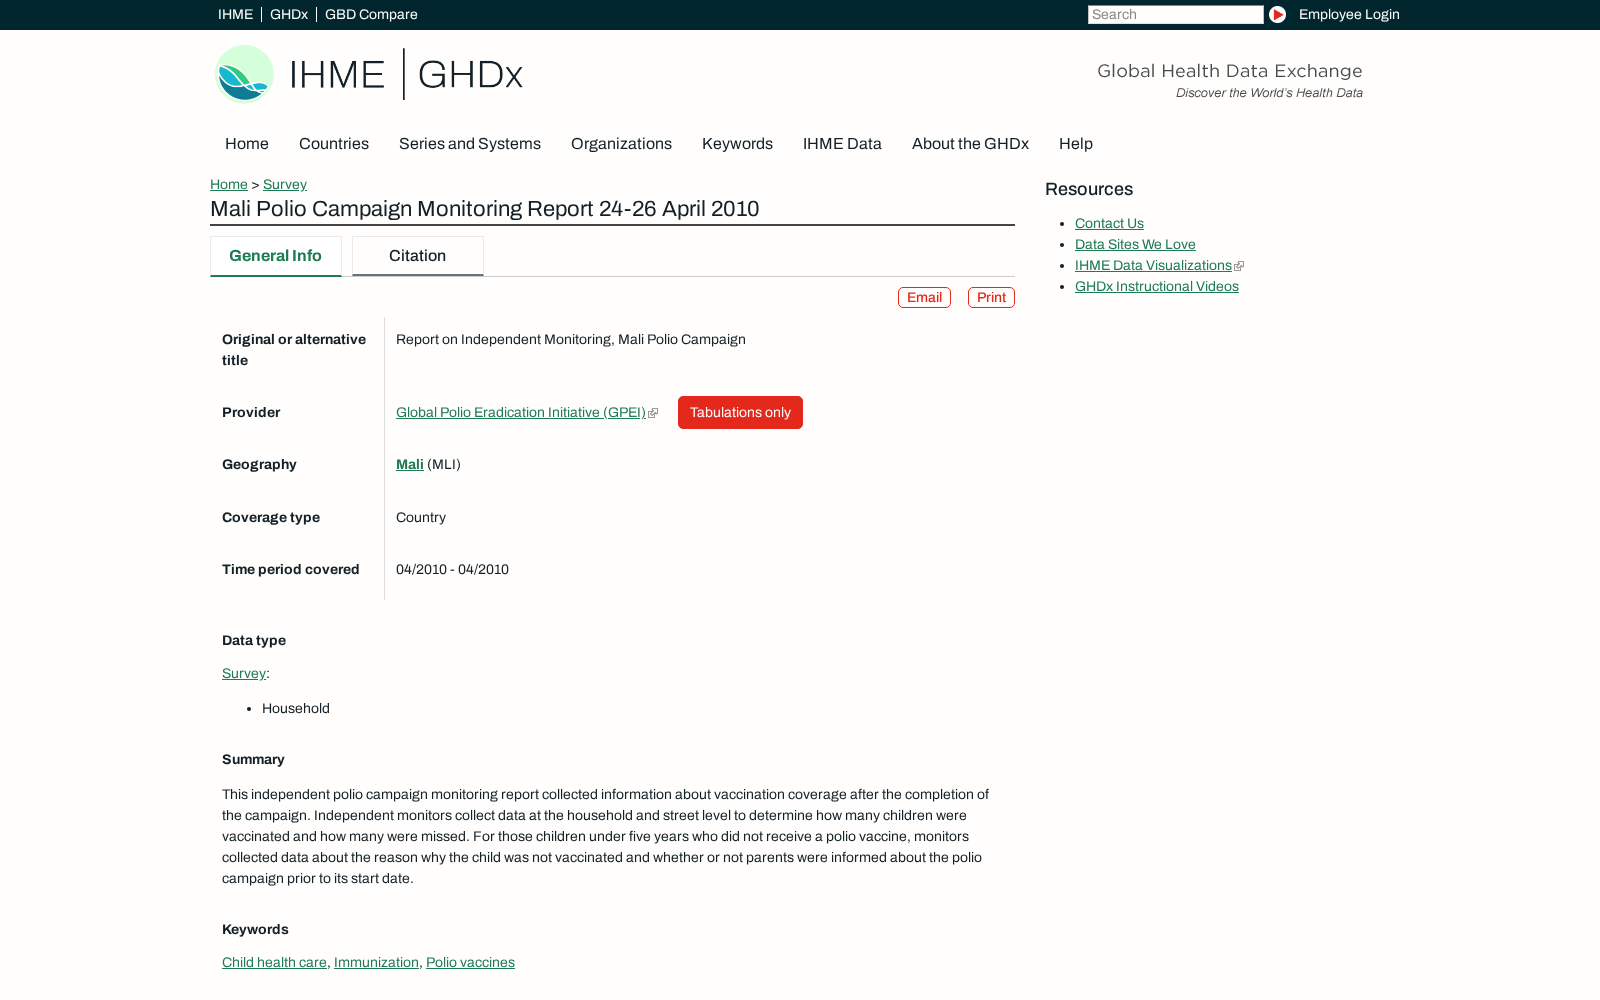Click the red search submit arrow

[x=1277, y=15]
